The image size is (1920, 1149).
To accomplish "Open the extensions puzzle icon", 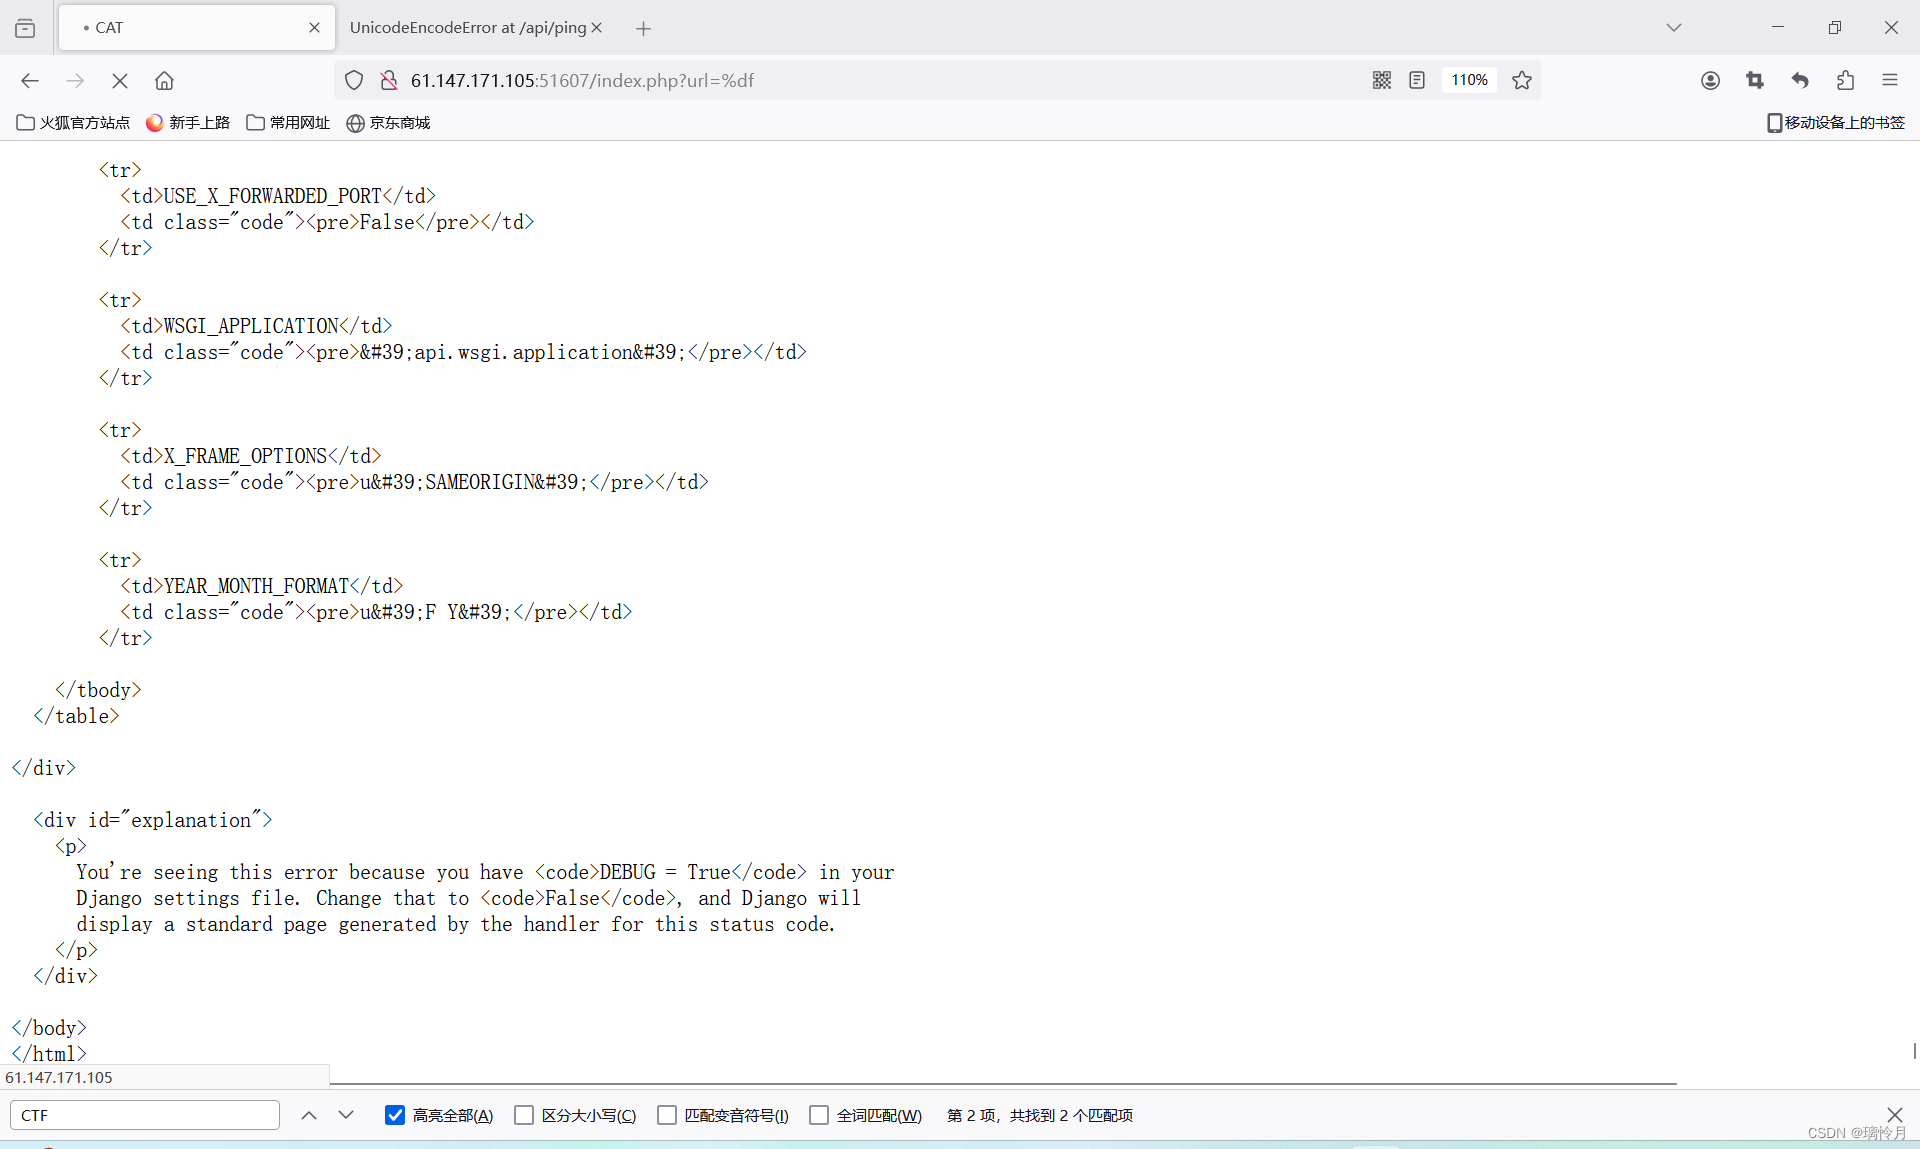I will pyautogui.click(x=1845, y=80).
